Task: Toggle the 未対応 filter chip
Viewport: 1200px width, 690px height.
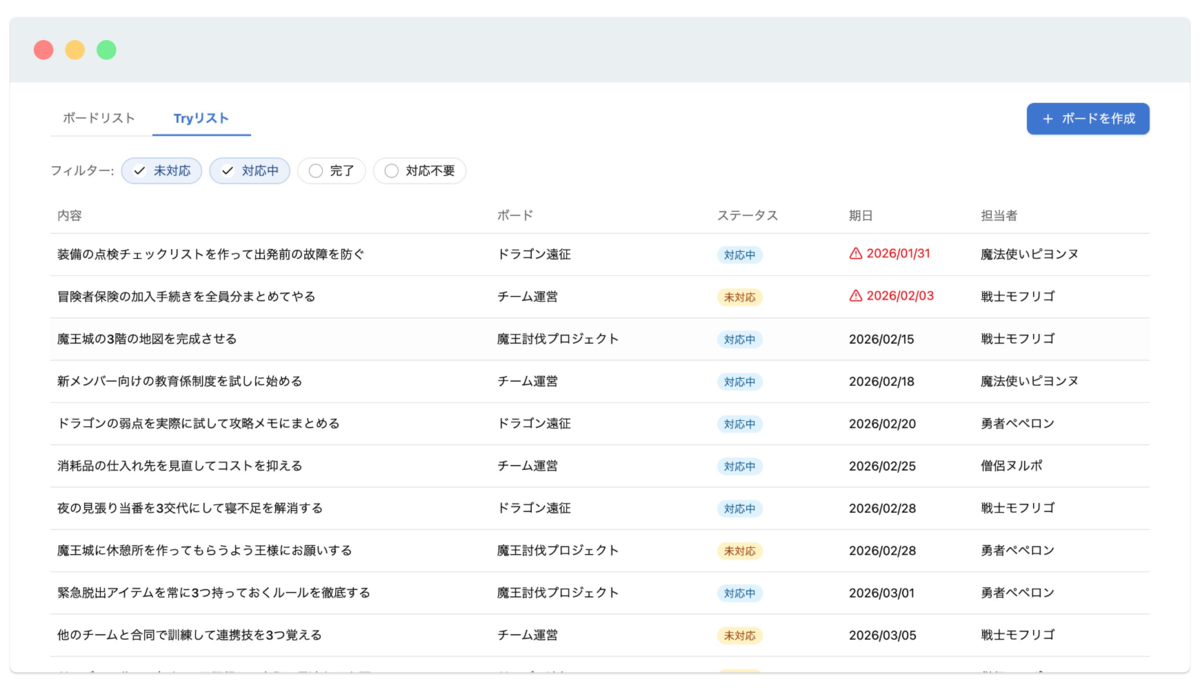Action: pos(162,171)
